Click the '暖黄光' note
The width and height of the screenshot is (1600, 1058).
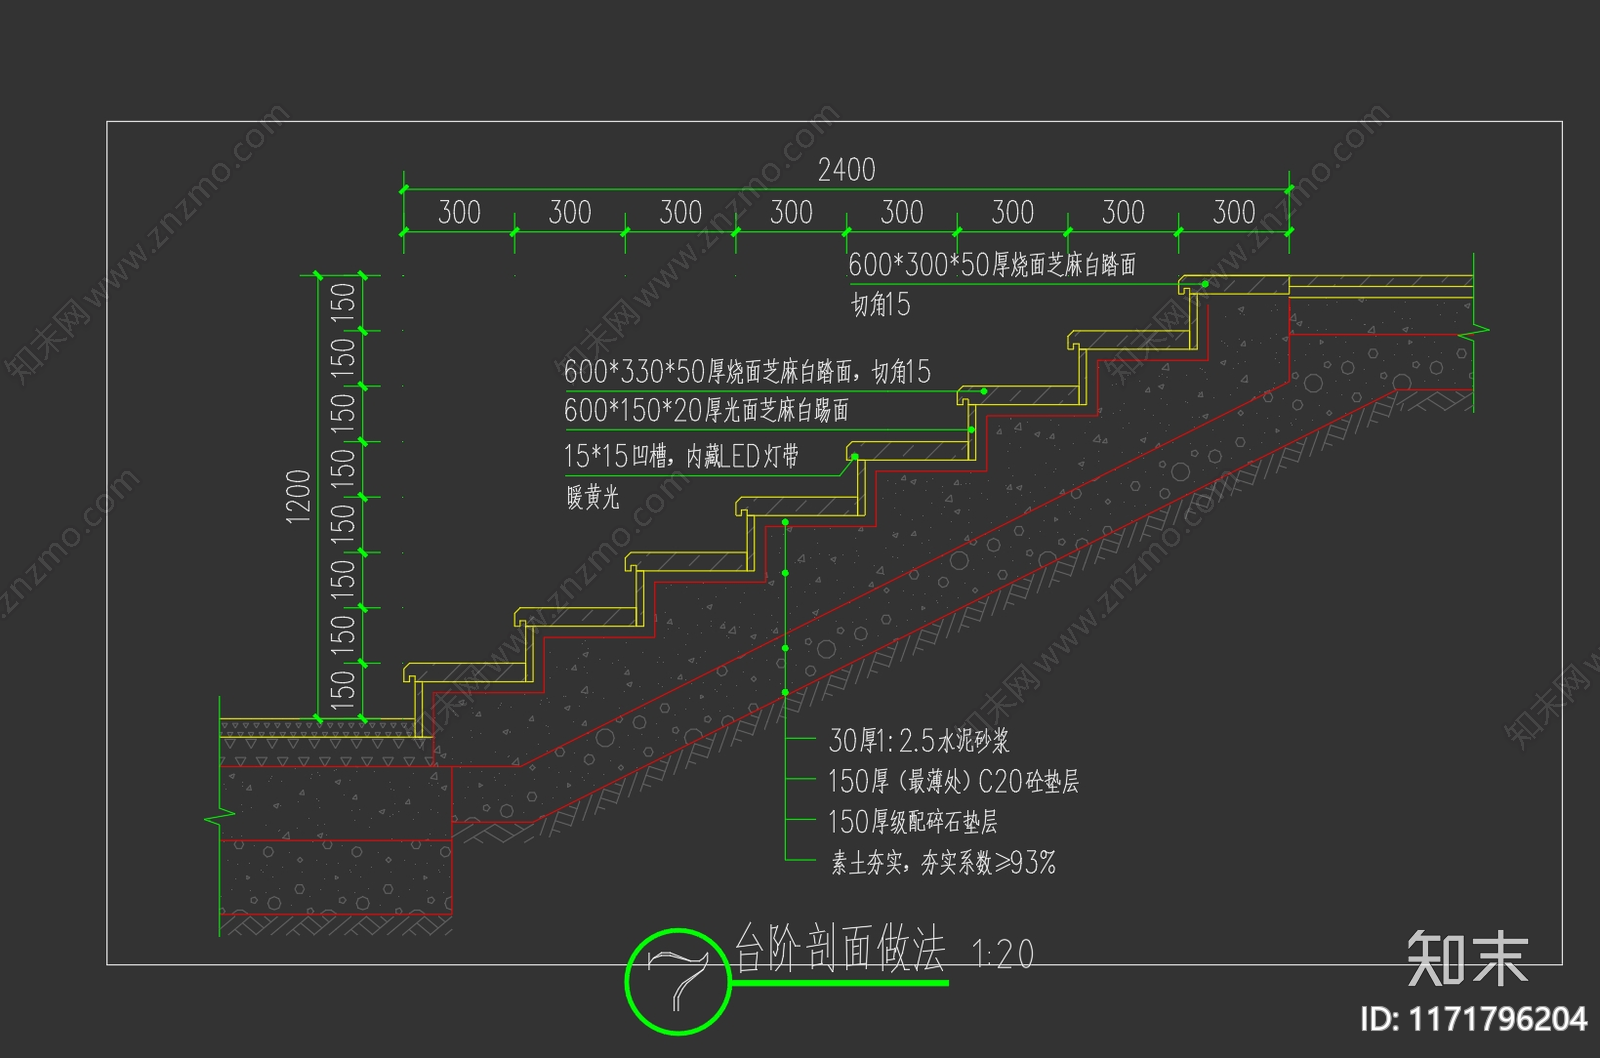click(592, 496)
